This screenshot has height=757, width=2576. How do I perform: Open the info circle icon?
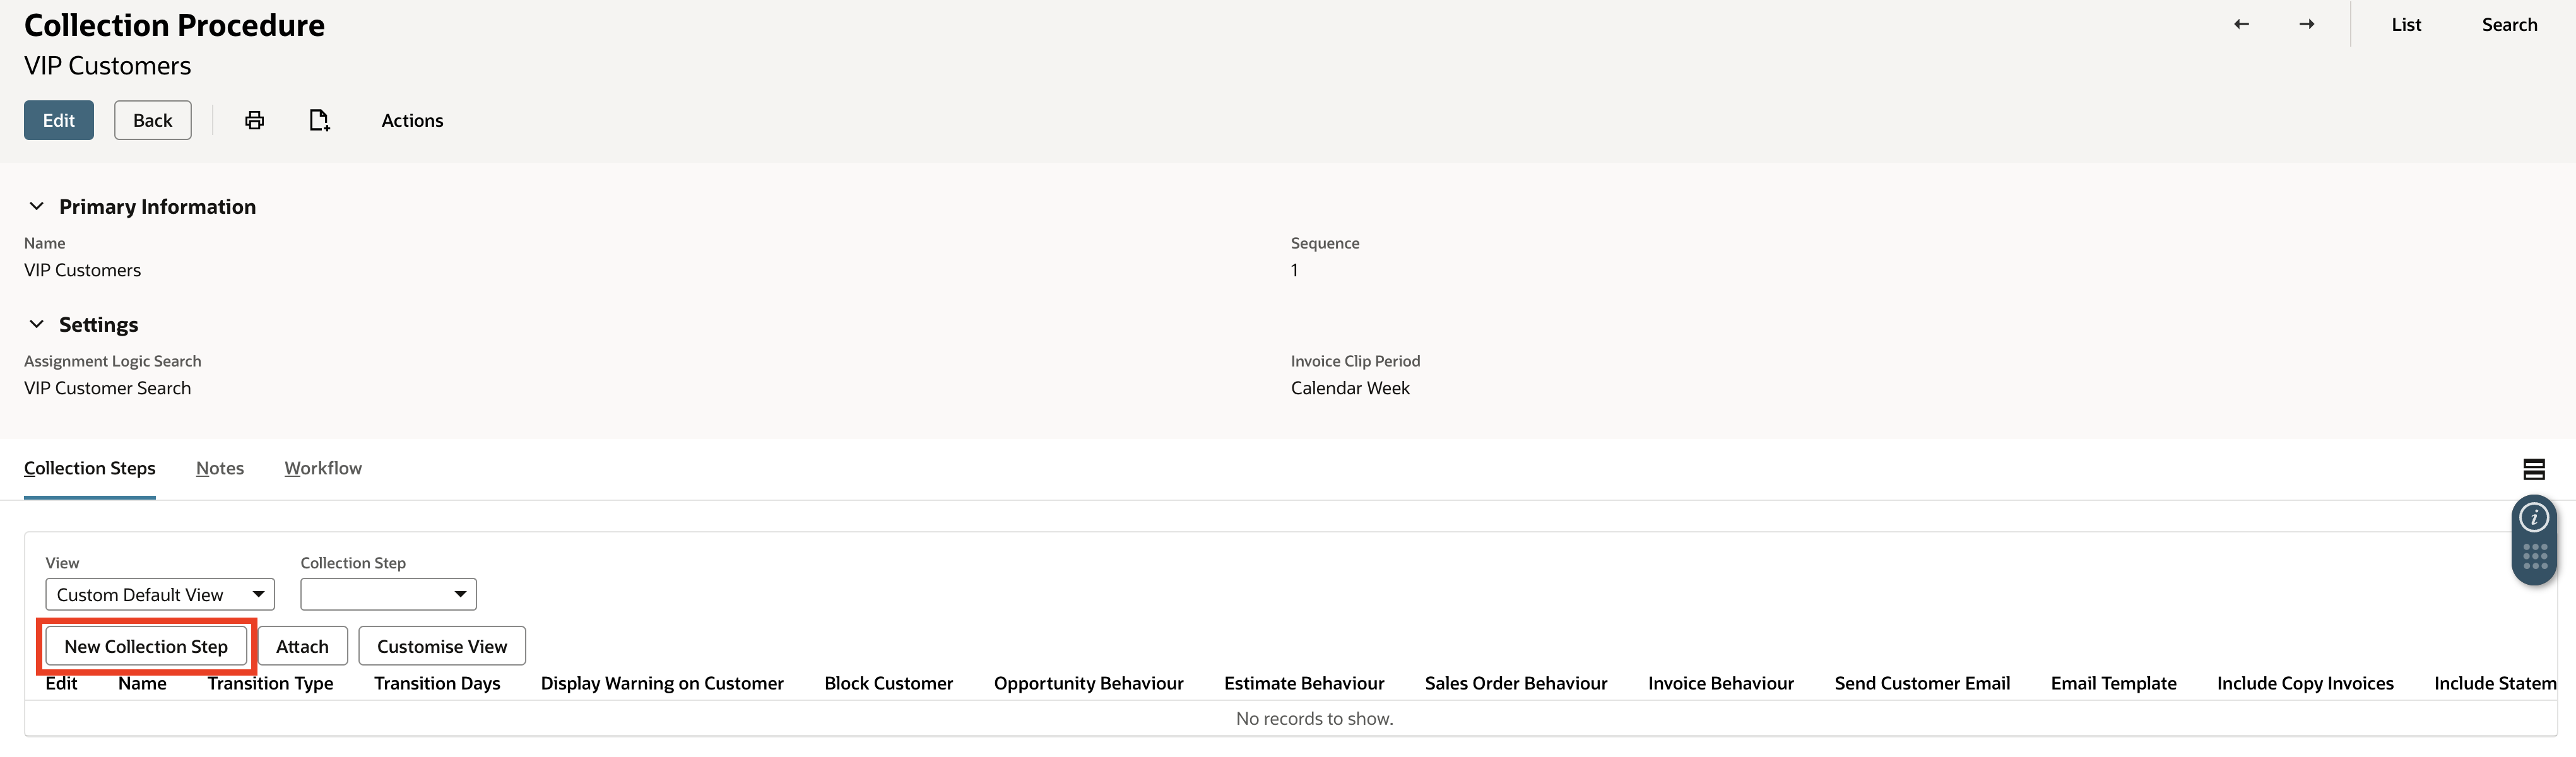pos(2534,518)
